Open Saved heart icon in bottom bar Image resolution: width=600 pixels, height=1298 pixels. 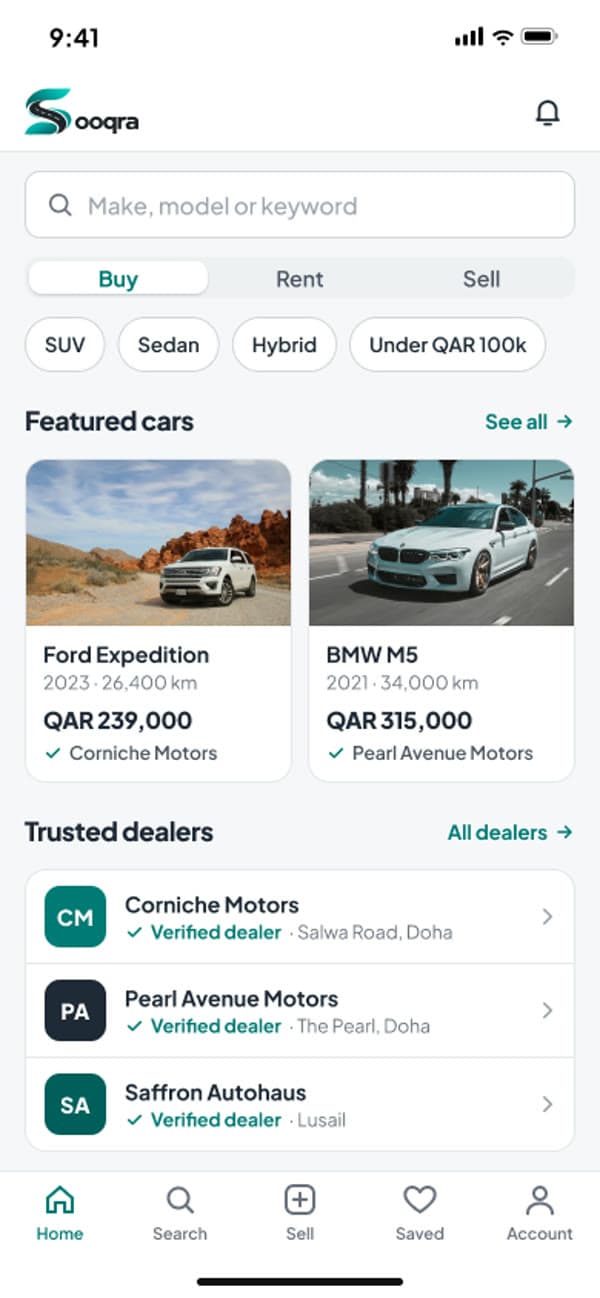click(x=419, y=1199)
